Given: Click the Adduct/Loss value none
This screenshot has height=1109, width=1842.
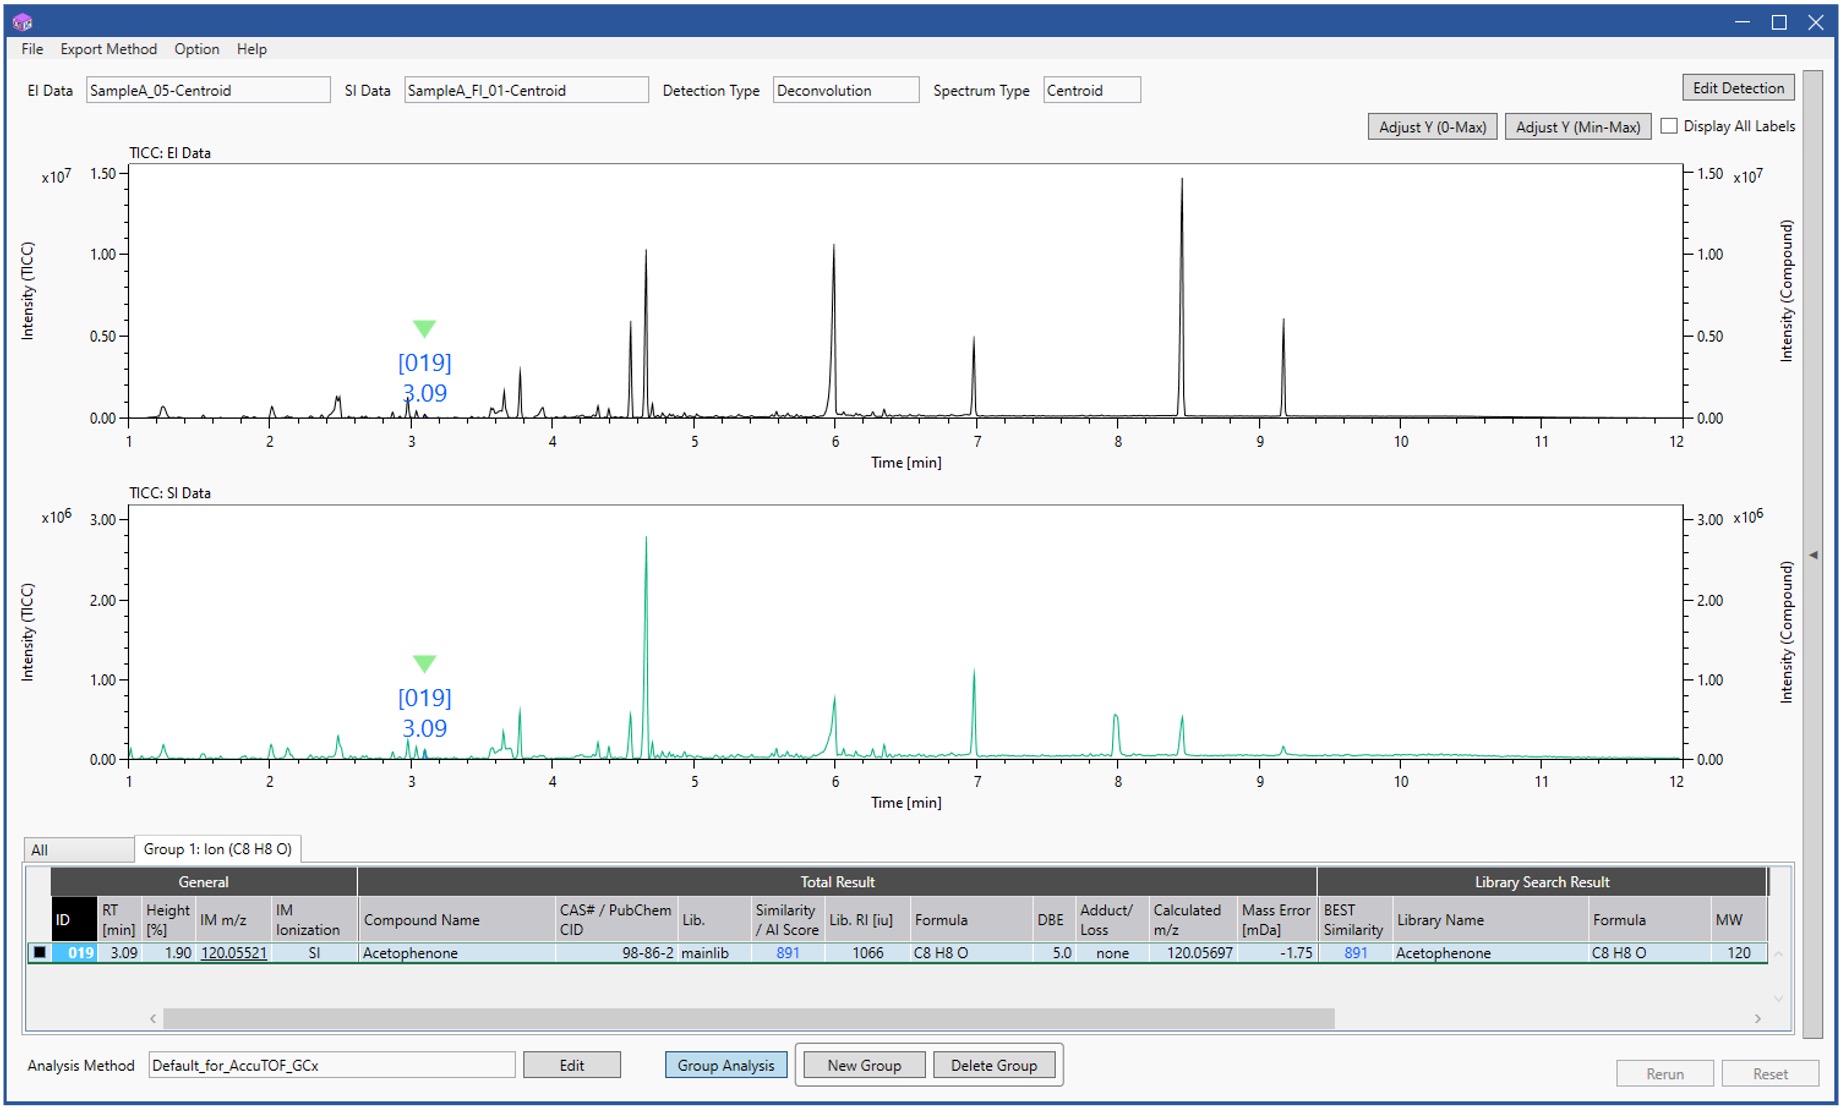Looking at the screenshot, I should tap(1112, 953).
